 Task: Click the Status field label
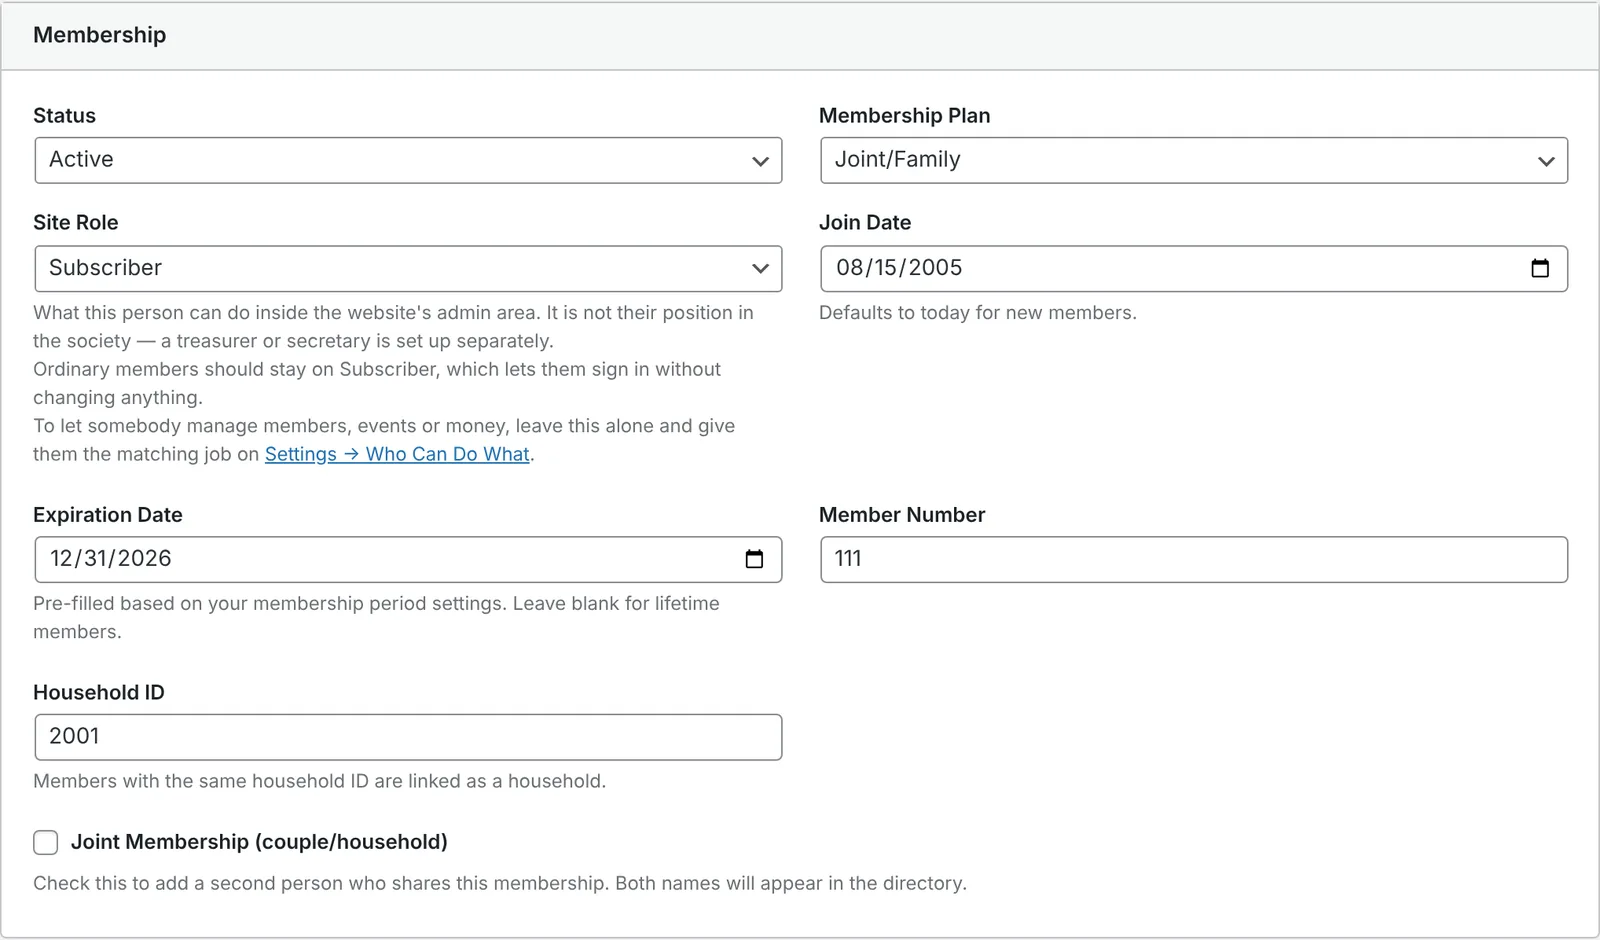pyautogui.click(x=65, y=116)
